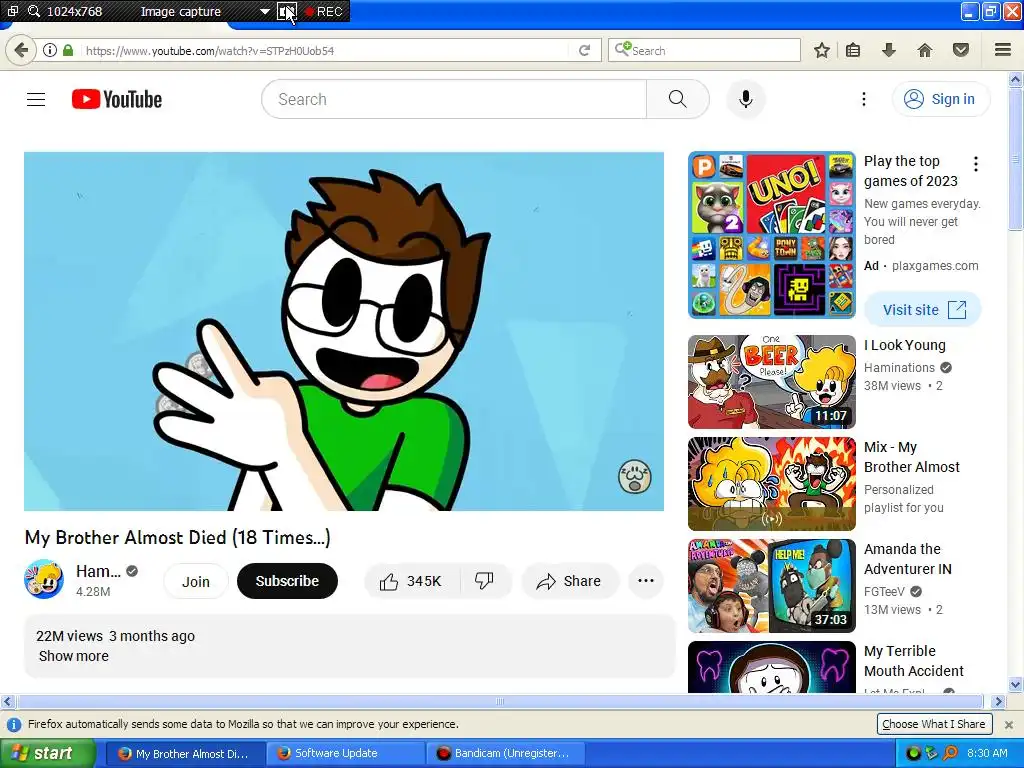Click the video player to play
1024x768 pixels.
click(x=344, y=331)
